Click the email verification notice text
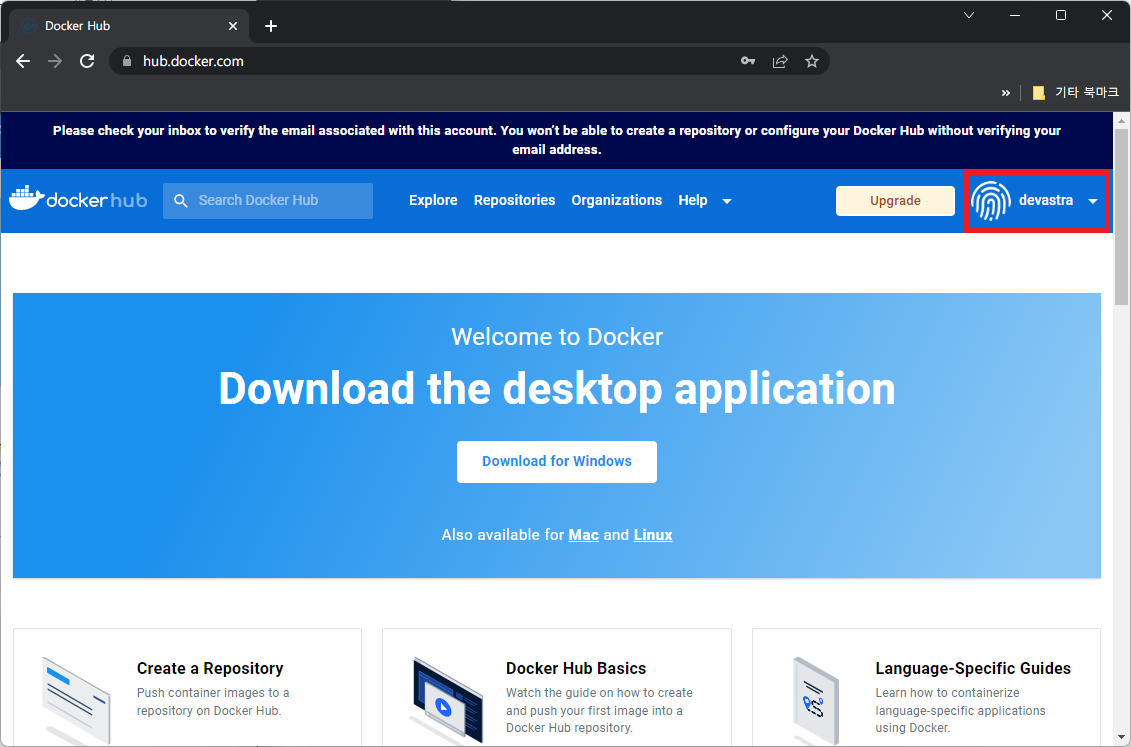Viewport: 1131px width, 747px height. (557, 140)
